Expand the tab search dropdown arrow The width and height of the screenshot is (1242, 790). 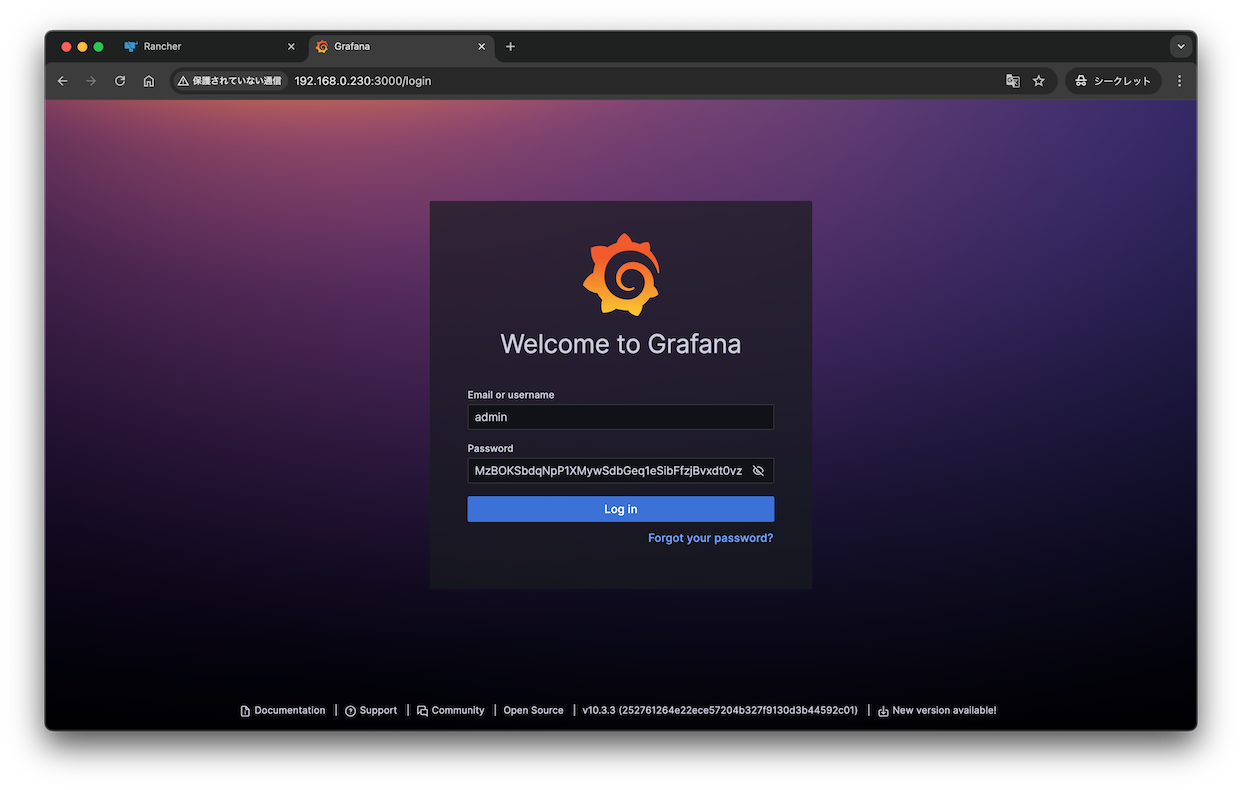tap(1181, 47)
